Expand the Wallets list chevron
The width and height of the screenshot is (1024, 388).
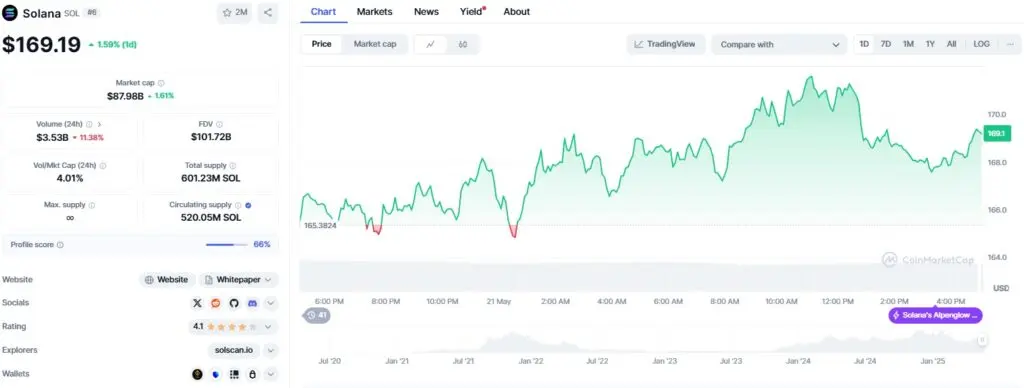click(271, 374)
